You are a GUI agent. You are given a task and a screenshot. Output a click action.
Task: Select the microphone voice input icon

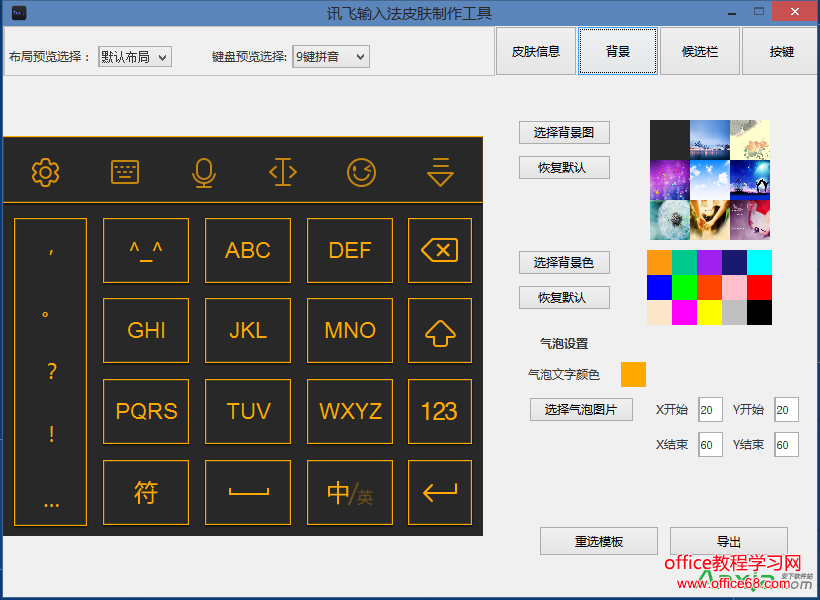(203, 172)
